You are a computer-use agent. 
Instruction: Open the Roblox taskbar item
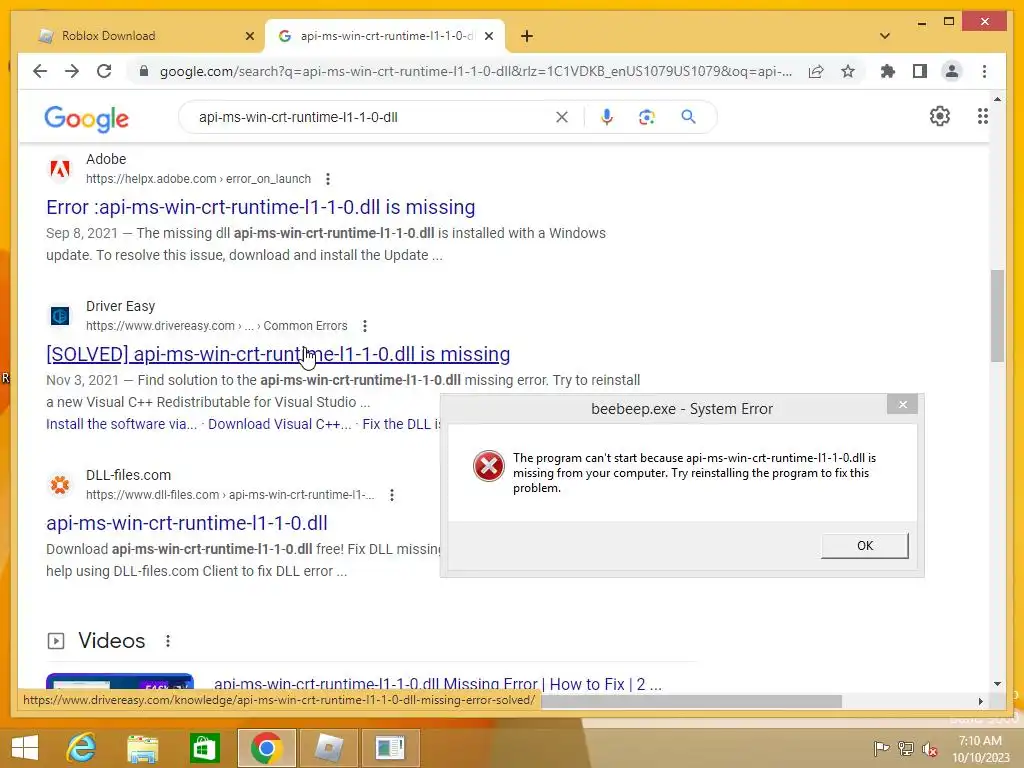[x=328, y=748]
